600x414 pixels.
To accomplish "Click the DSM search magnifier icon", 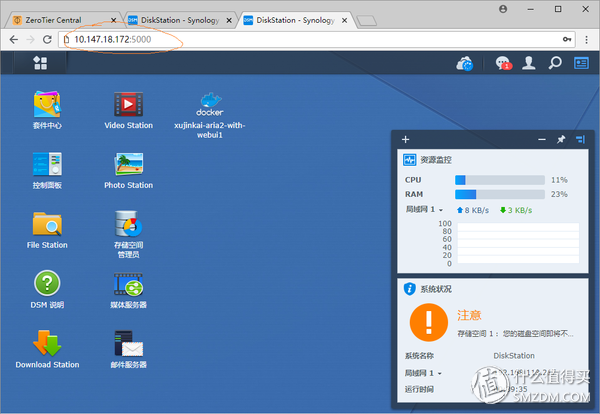I will click(x=555, y=63).
